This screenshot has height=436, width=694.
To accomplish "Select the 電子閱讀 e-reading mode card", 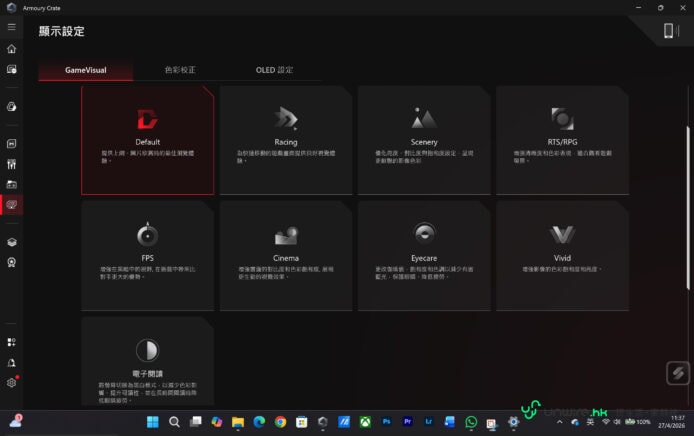I will click(x=148, y=362).
